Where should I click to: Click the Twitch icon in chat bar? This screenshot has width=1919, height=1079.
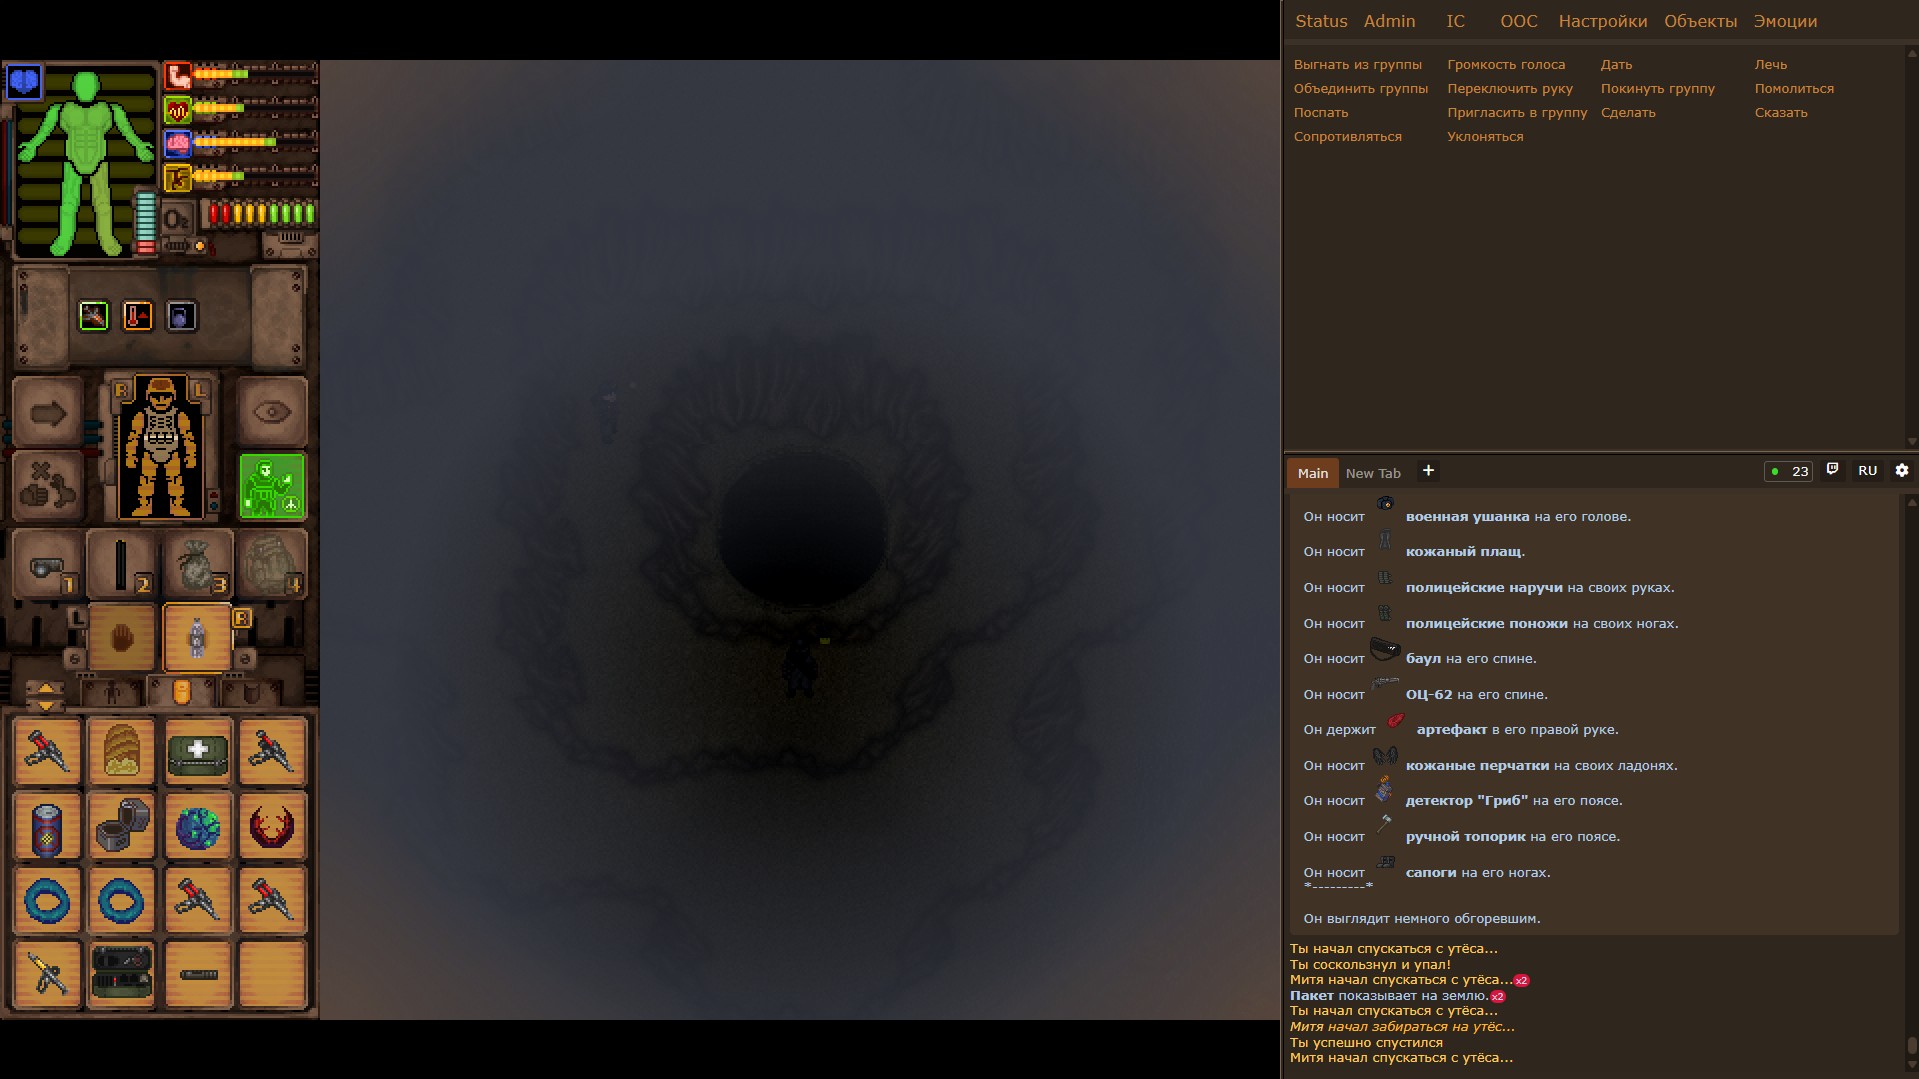tap(1832, 470)
